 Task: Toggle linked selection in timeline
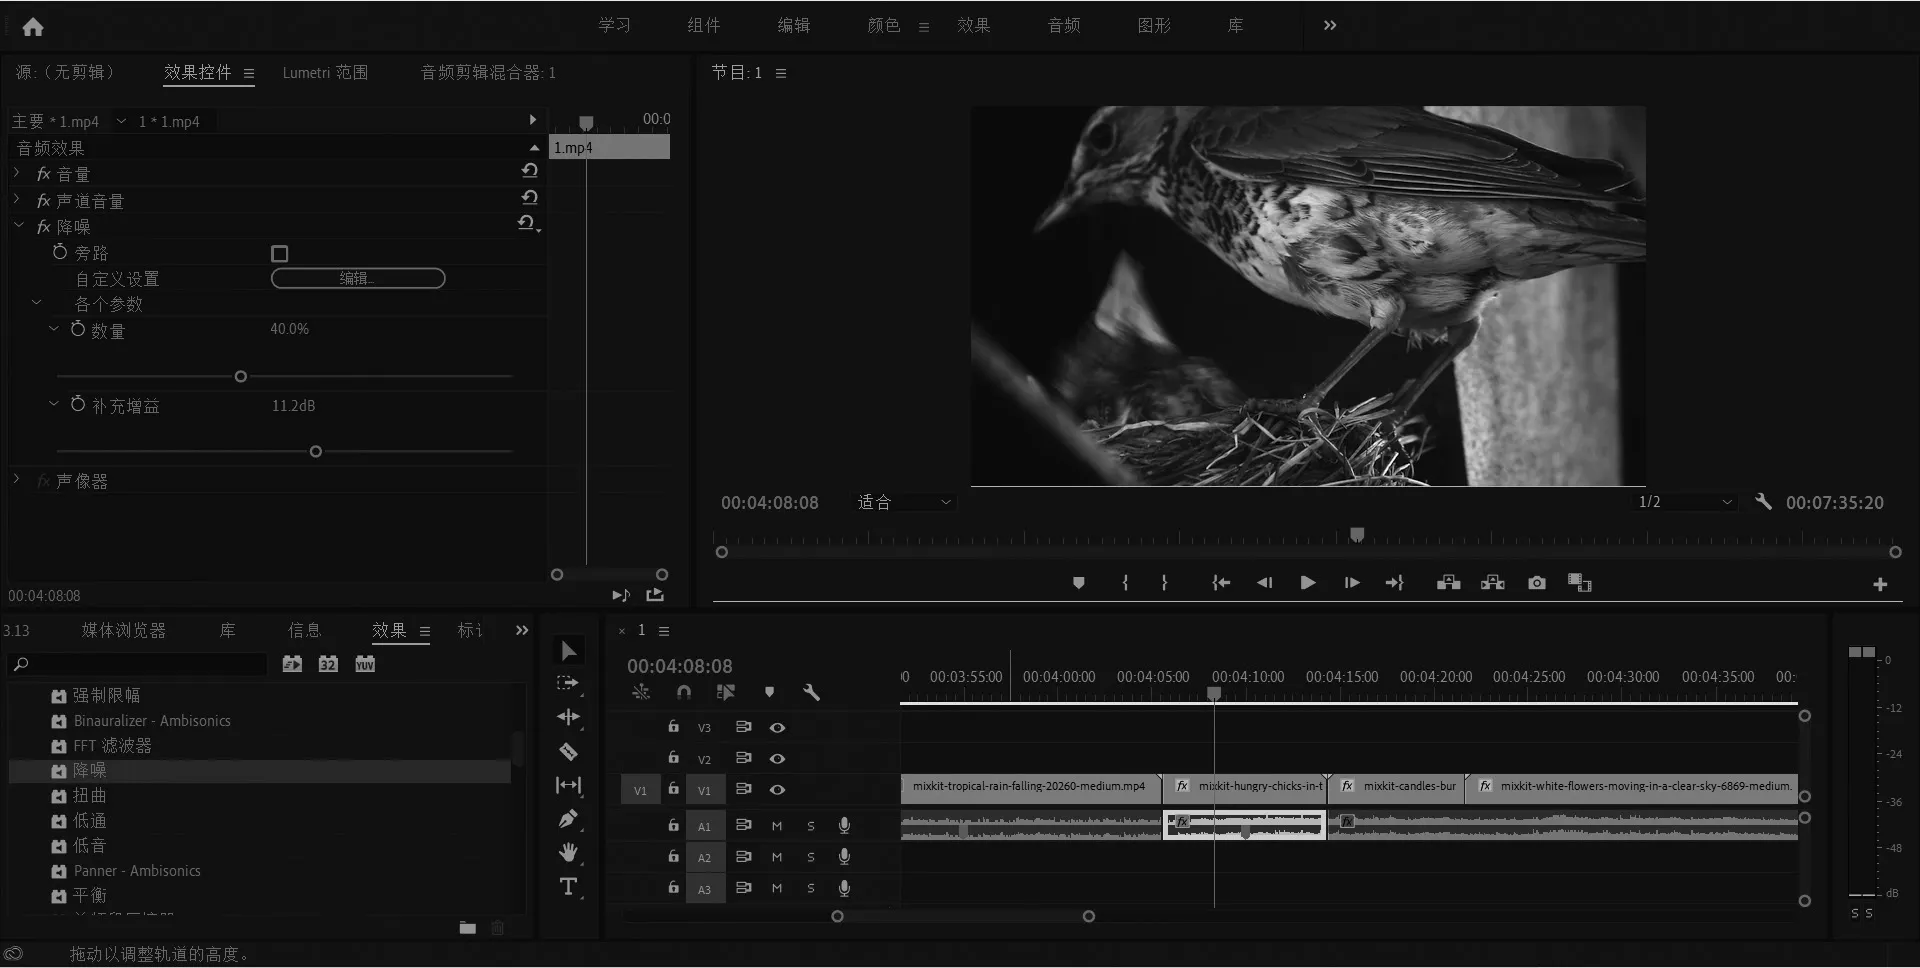click(726, 692)
